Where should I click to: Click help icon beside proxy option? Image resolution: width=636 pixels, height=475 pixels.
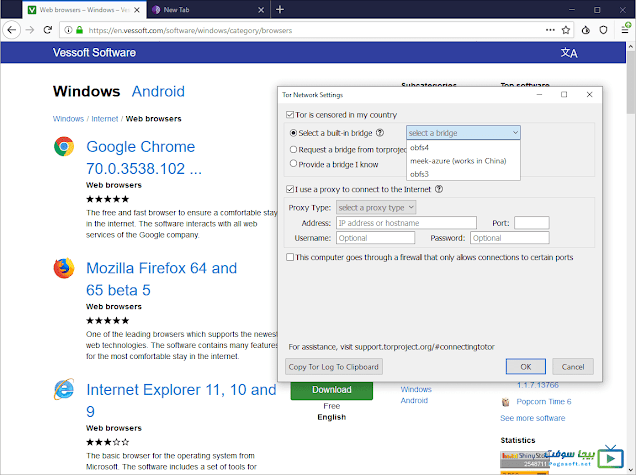(x=439, y=189)
